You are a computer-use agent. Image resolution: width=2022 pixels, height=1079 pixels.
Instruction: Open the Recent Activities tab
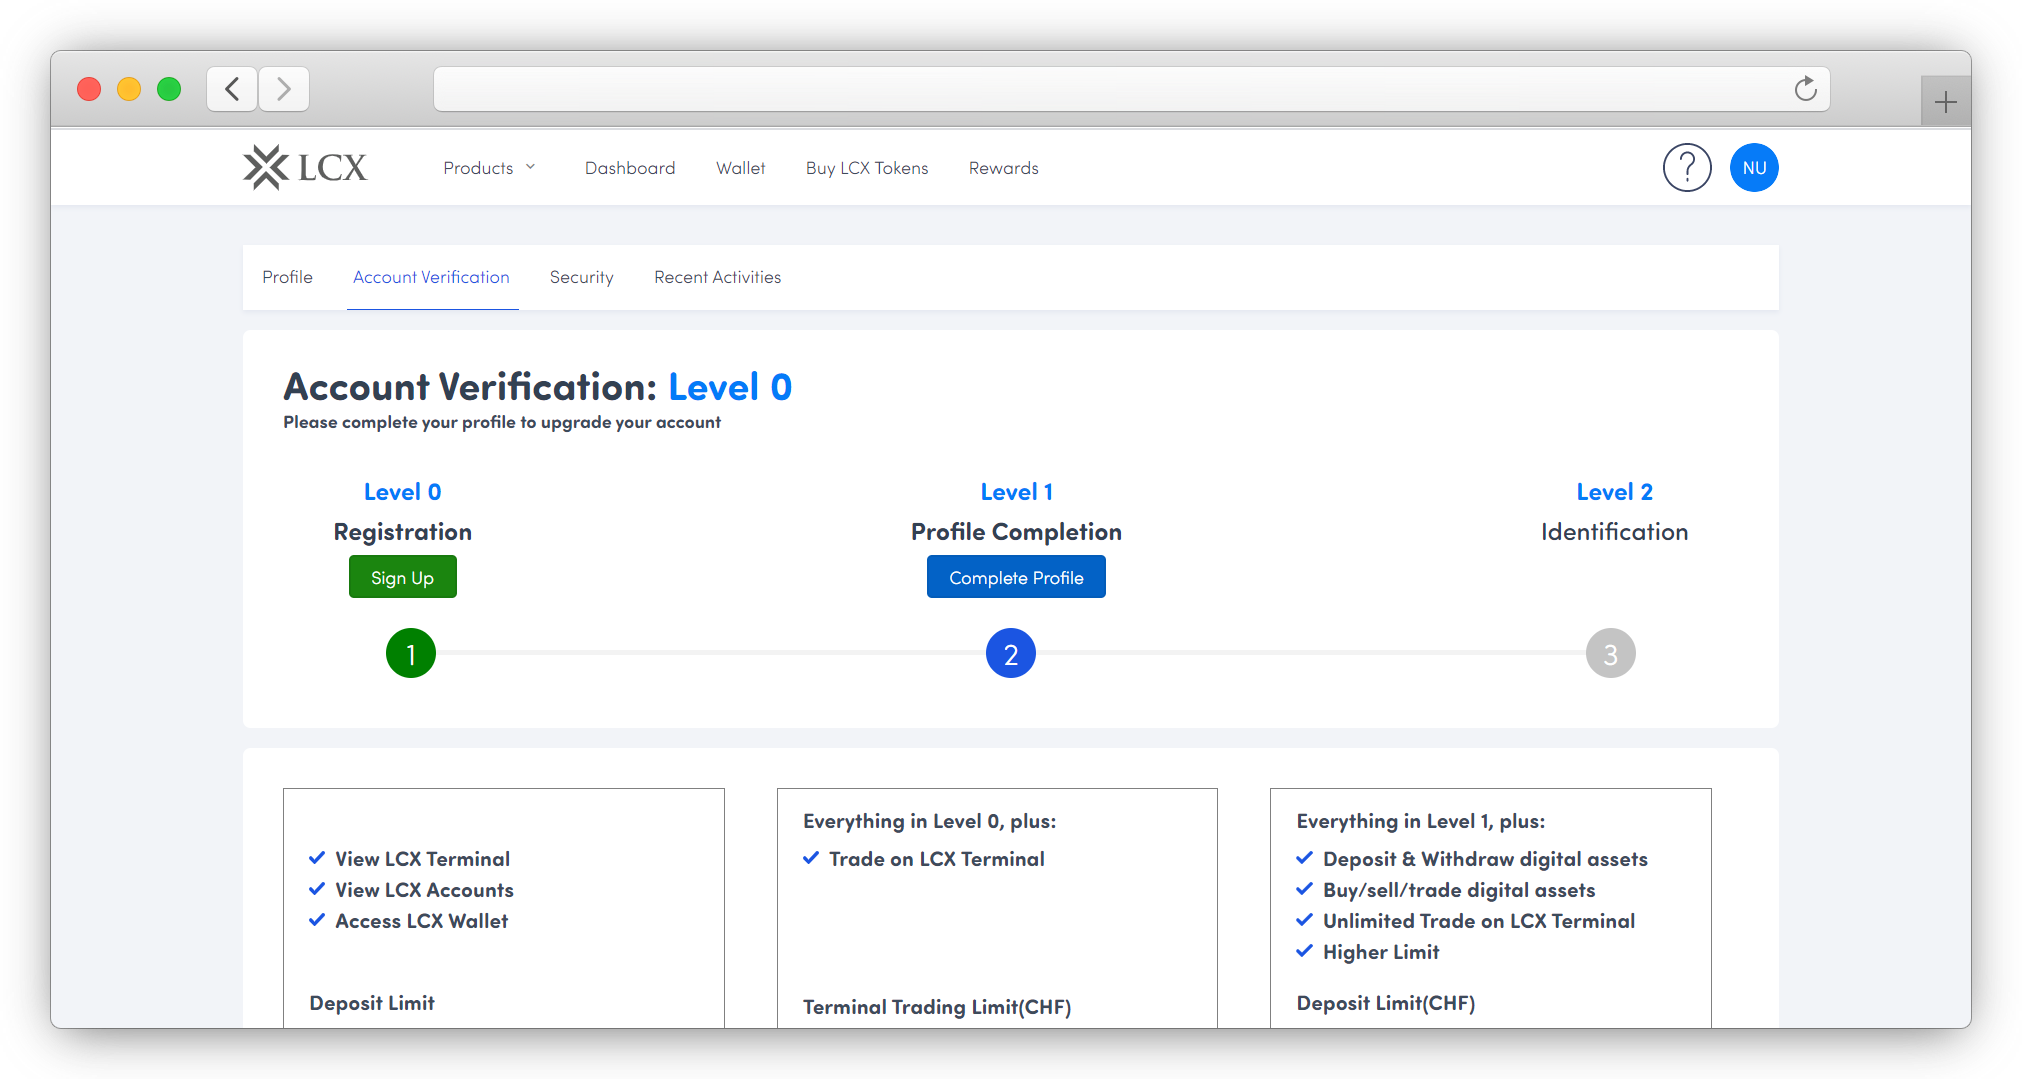(x=718, y=277)
